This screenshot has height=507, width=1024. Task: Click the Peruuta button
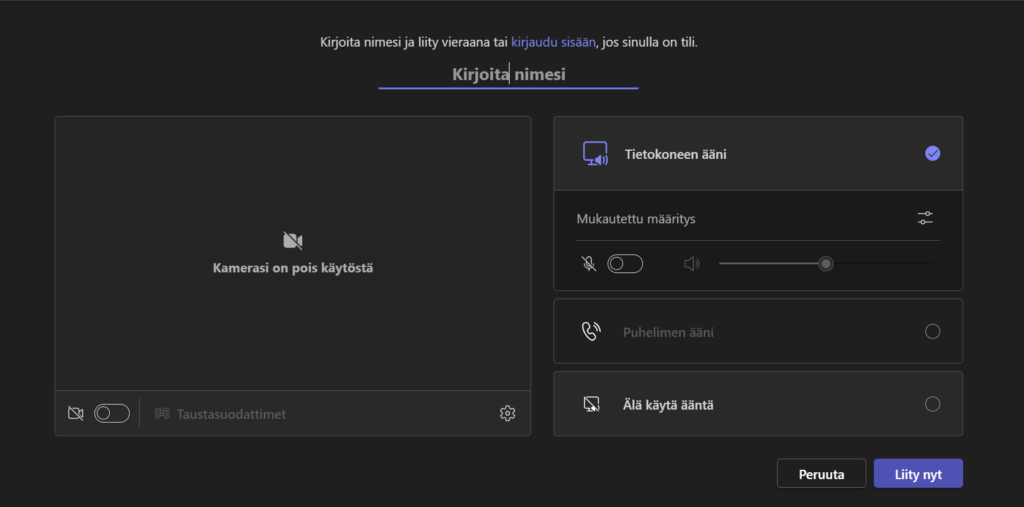[822, 474]
